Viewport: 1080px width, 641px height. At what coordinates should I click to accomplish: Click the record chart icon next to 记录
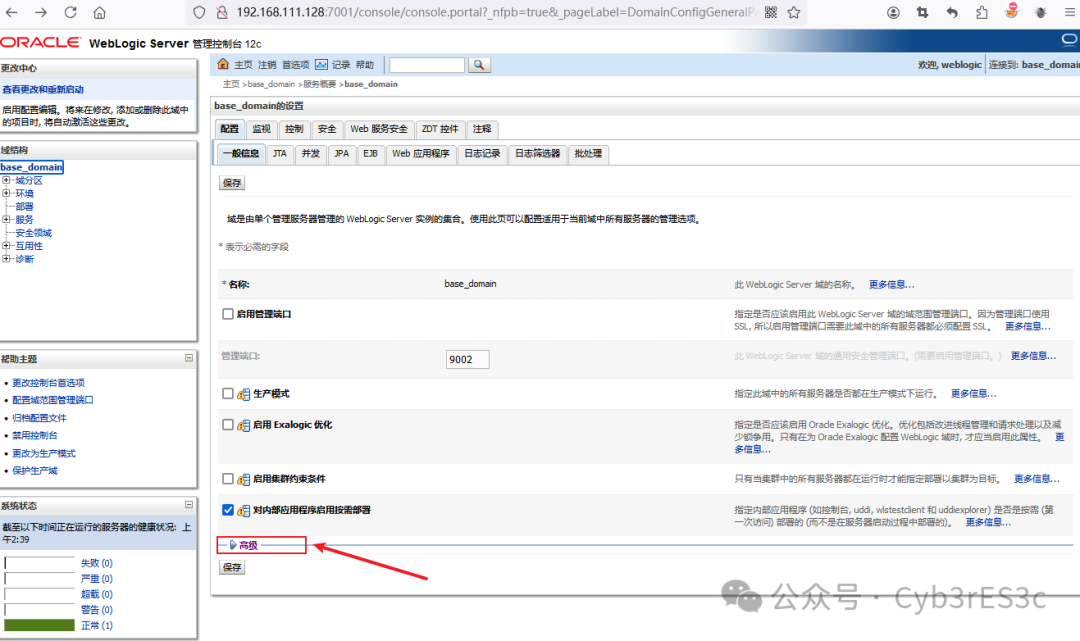pyautogui.click(x=321, y=64)
